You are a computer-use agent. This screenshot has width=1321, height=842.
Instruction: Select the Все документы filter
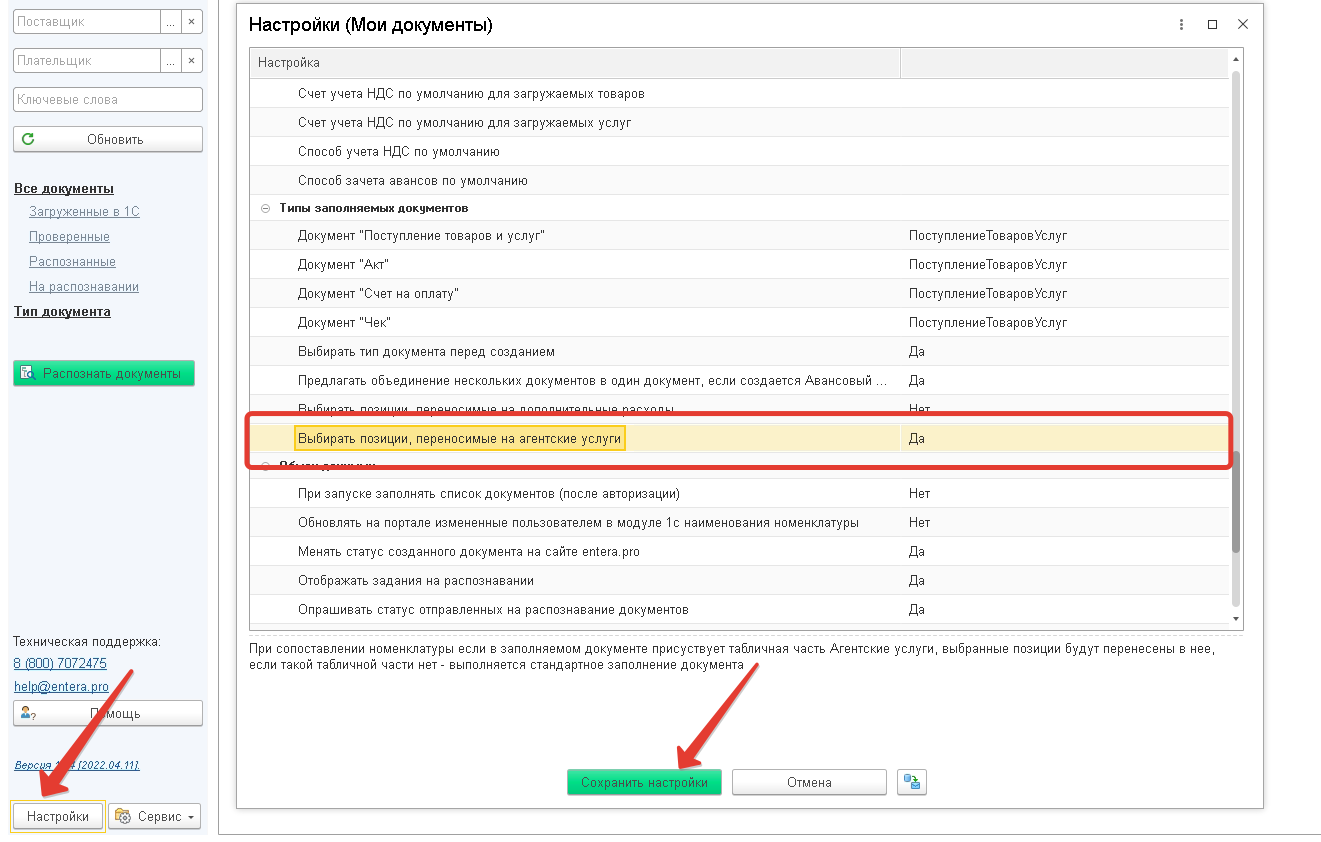[64, 188]
